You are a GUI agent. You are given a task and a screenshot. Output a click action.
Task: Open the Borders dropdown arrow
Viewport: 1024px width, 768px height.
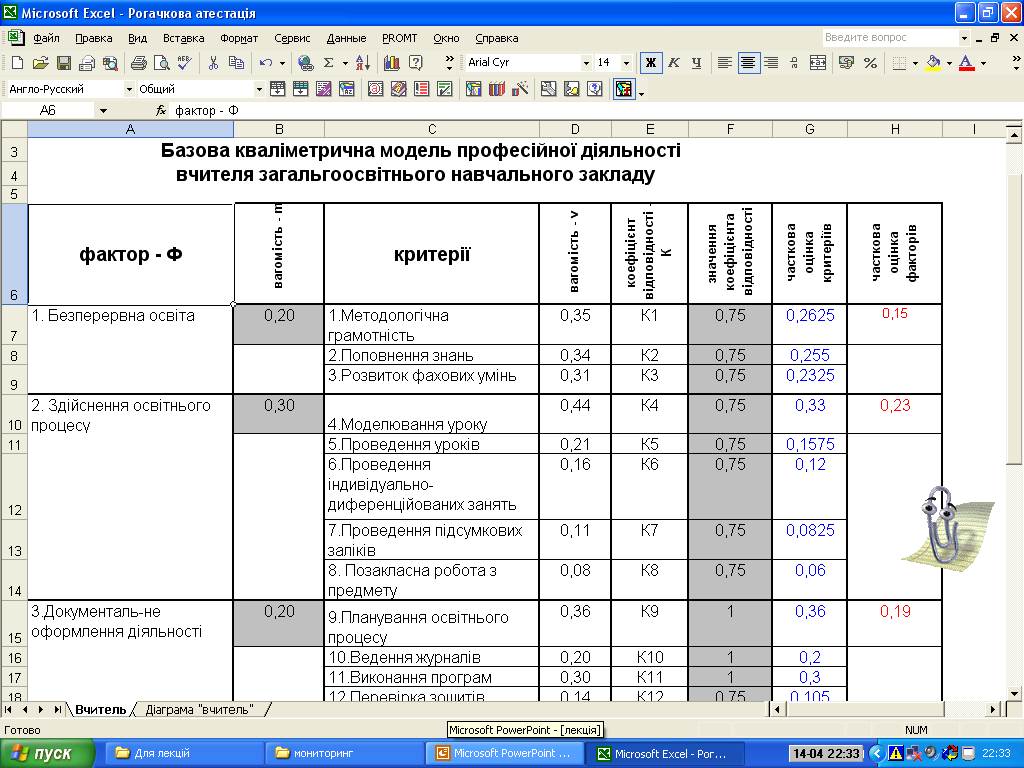coord(916,63)
